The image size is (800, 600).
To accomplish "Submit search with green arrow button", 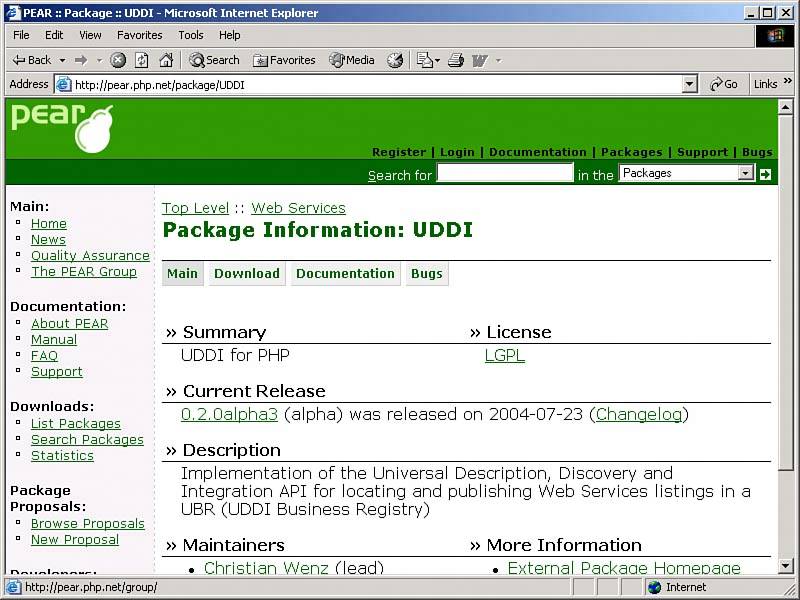I will click(x=765, y=174).
